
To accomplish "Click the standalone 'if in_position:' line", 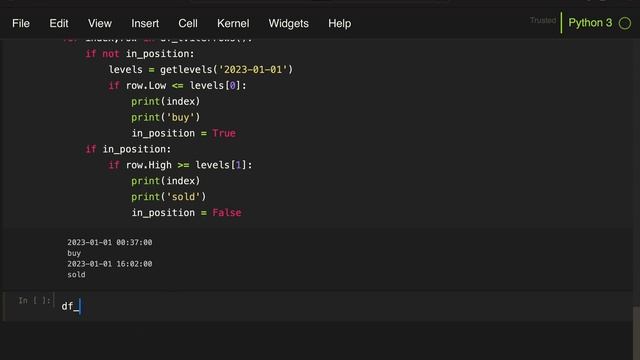I will pos(128,149).
